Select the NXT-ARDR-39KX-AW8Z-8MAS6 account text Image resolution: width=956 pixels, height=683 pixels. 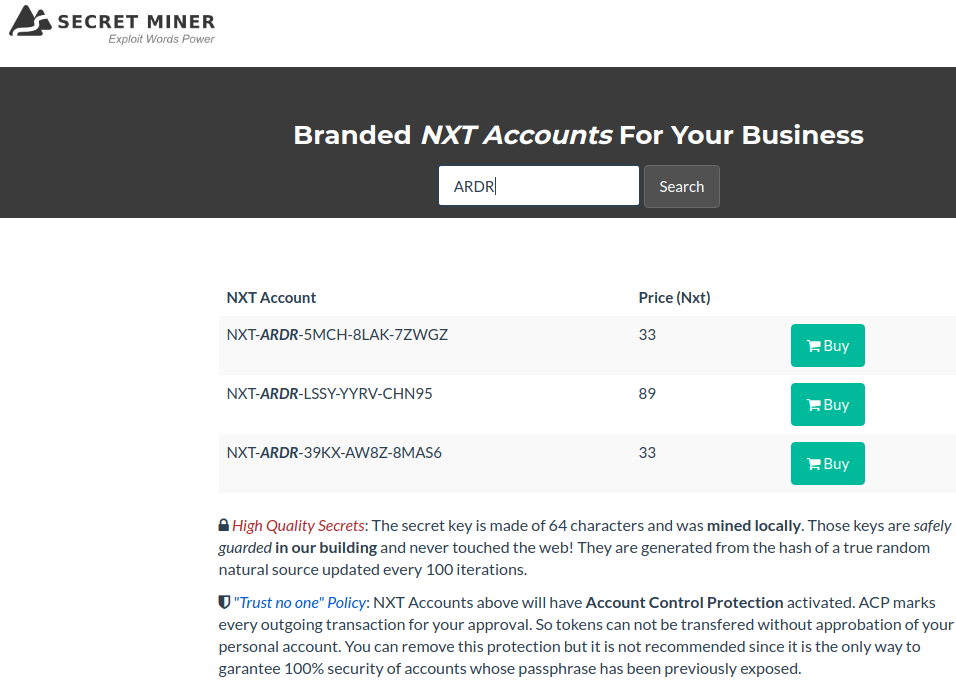point(334,453)
